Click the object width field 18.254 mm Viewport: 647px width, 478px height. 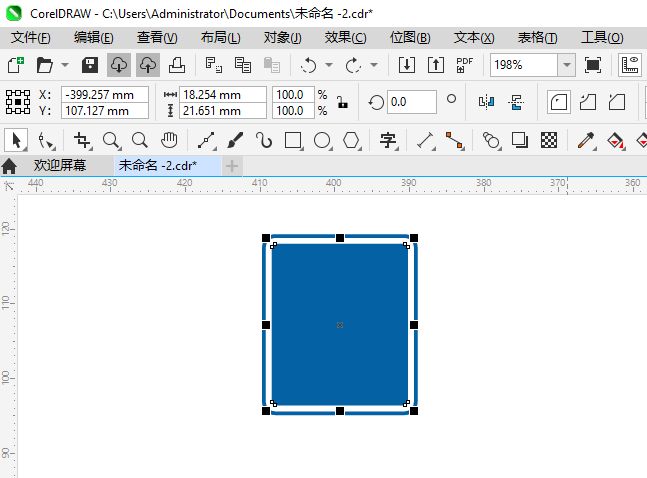[x=223, y=95]
